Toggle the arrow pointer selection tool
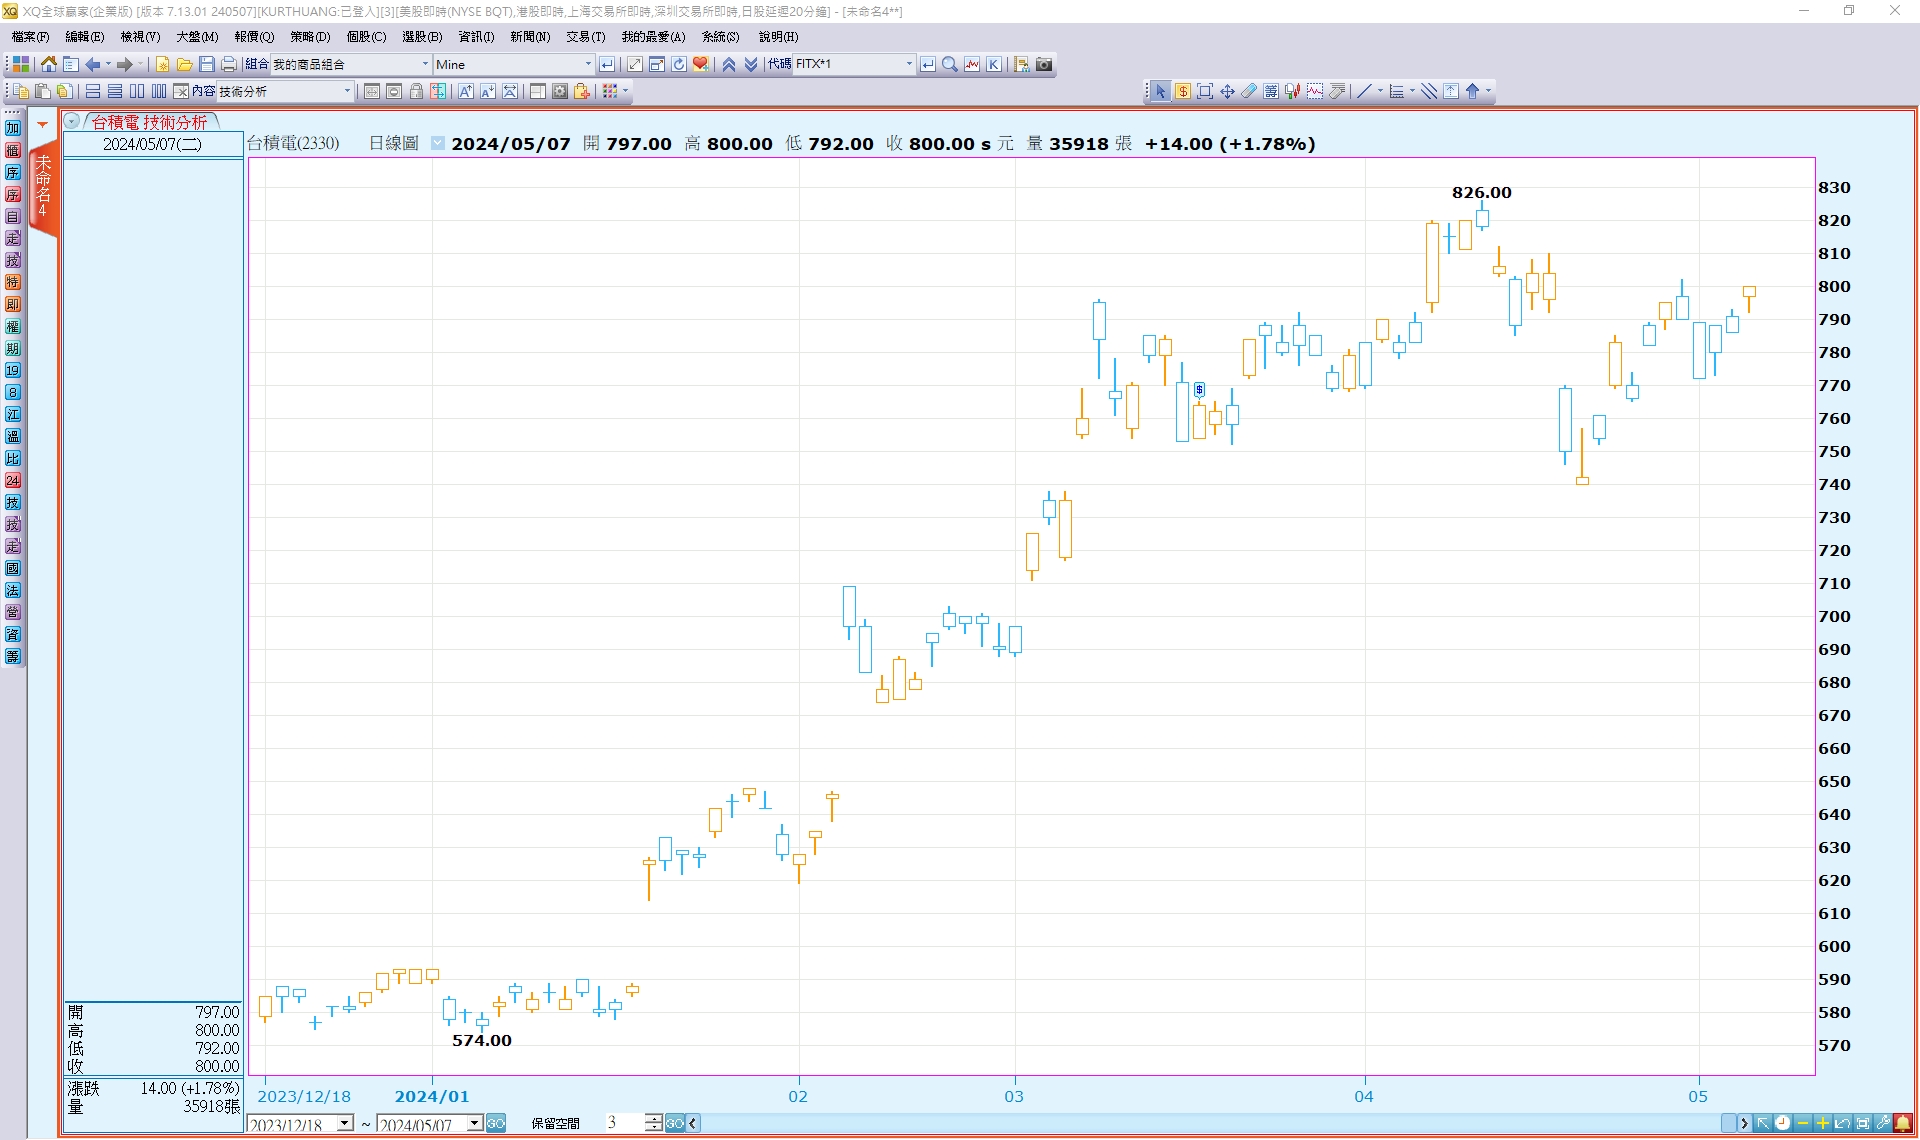The height and width of the screenshot is (1140, 1920). [x=1160, y=91]
